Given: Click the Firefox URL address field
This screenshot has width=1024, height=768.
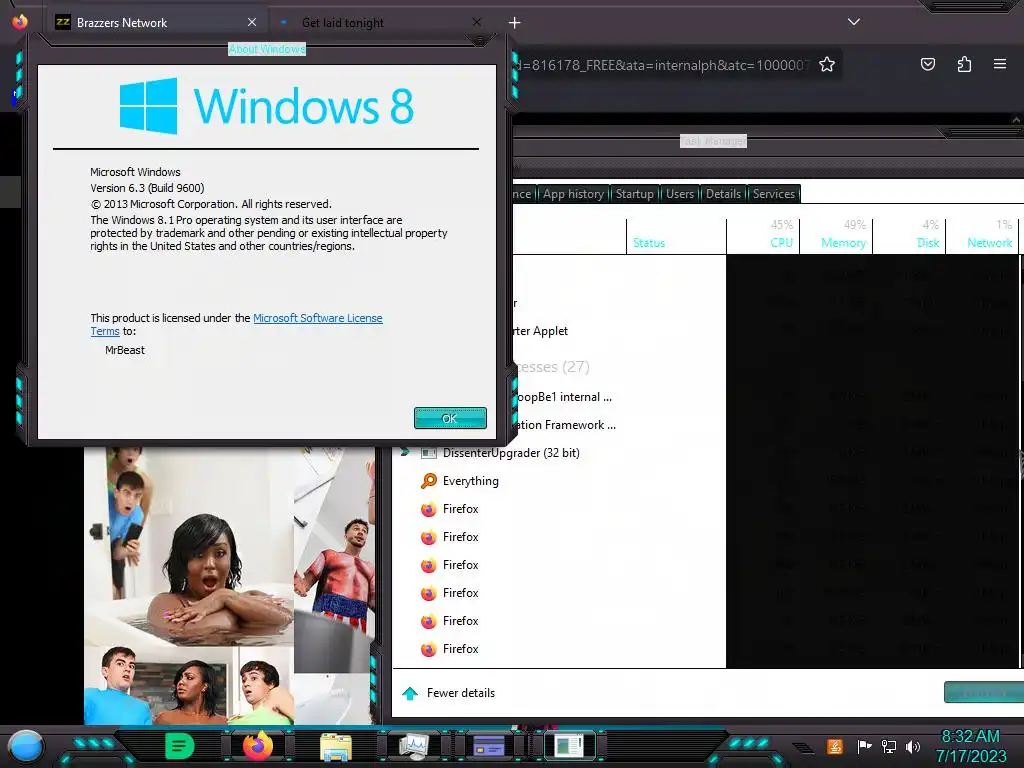Looking at the screenshot, I should pos(663,65).
